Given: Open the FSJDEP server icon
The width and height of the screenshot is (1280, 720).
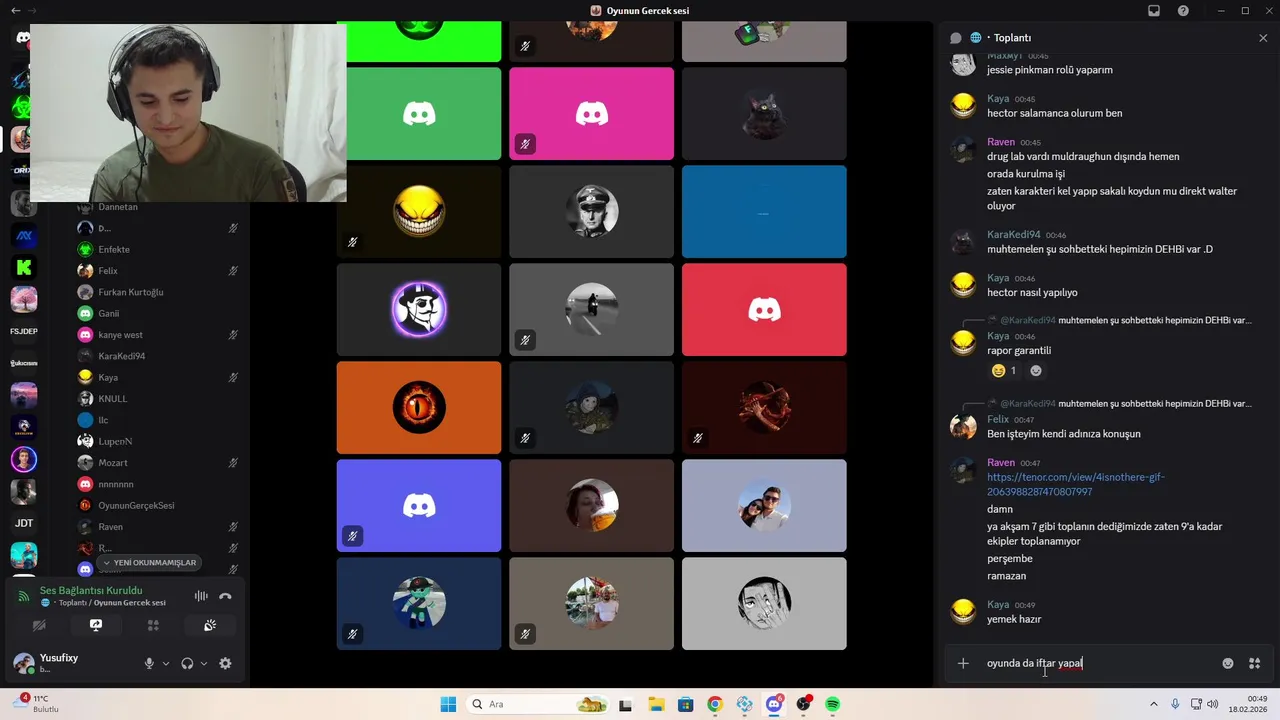Looking at the screenshot, I should pos(24,331).
